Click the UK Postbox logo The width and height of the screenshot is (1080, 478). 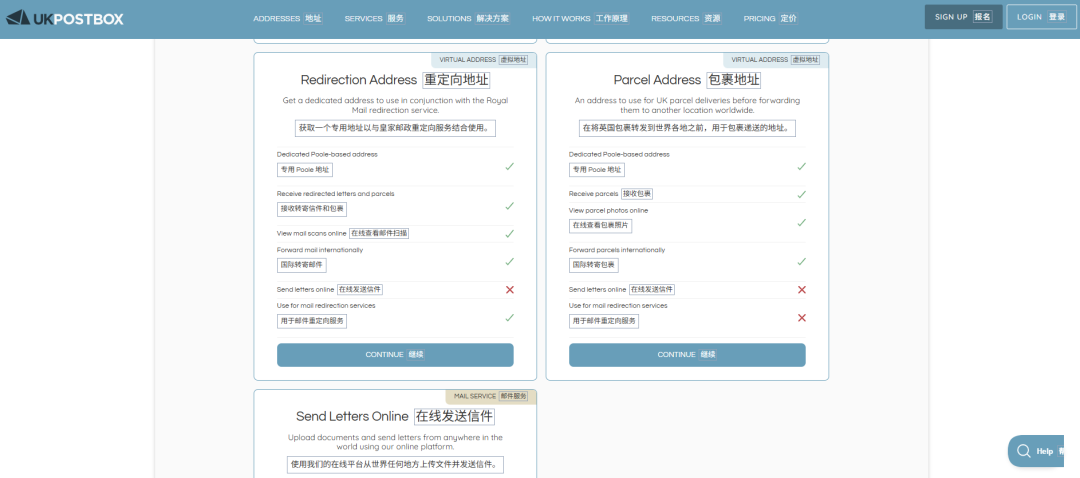pyautogui.click(x=64, y=18)
